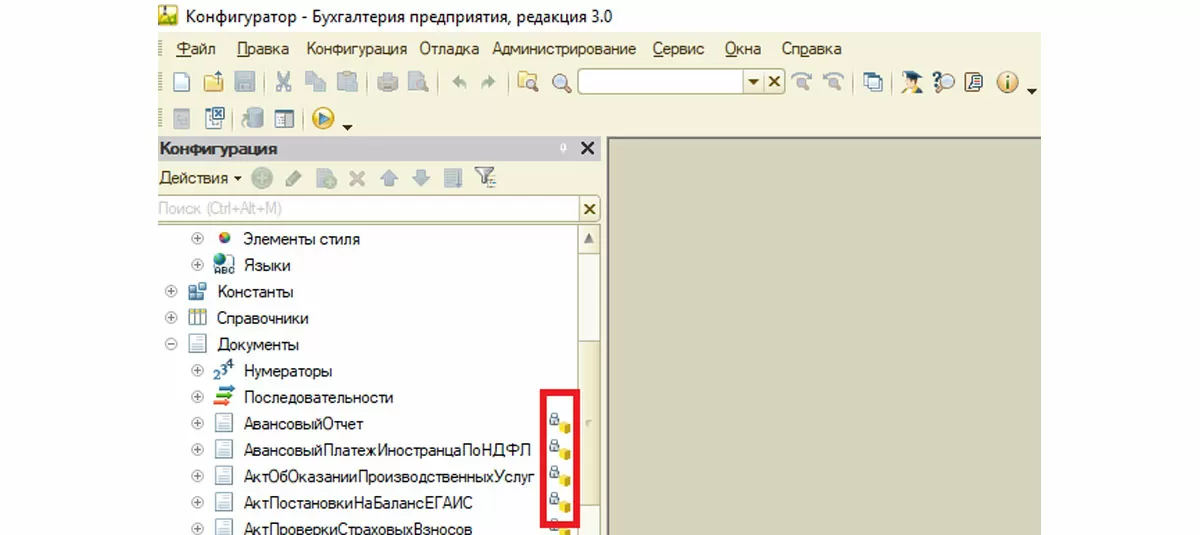
Task: Select the Константы item
Action: pos(256,292)
